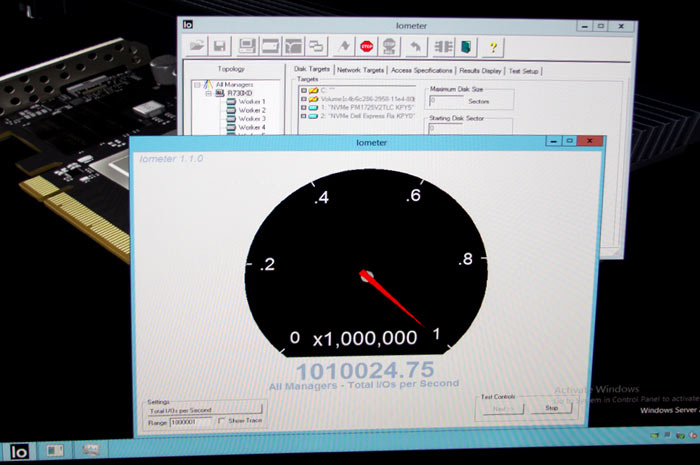
Task: Open the Results Display tab
Action: pyautogui.click(x=480, y=71)
